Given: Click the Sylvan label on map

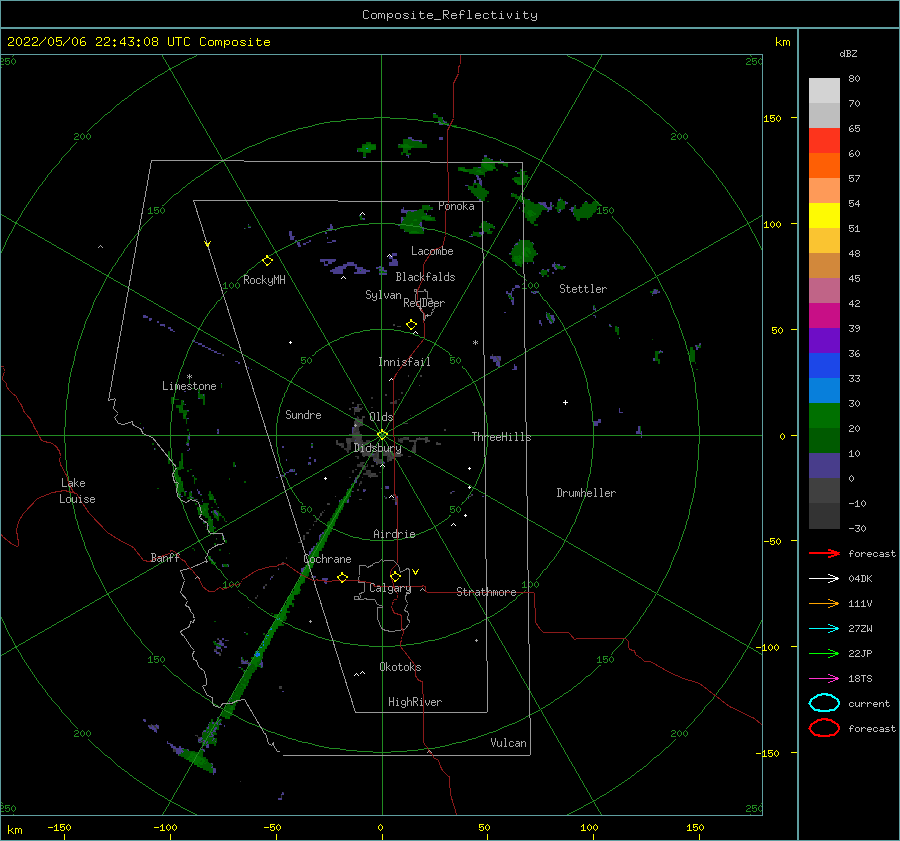Looking at the screenshot, I should coord(383,295).
